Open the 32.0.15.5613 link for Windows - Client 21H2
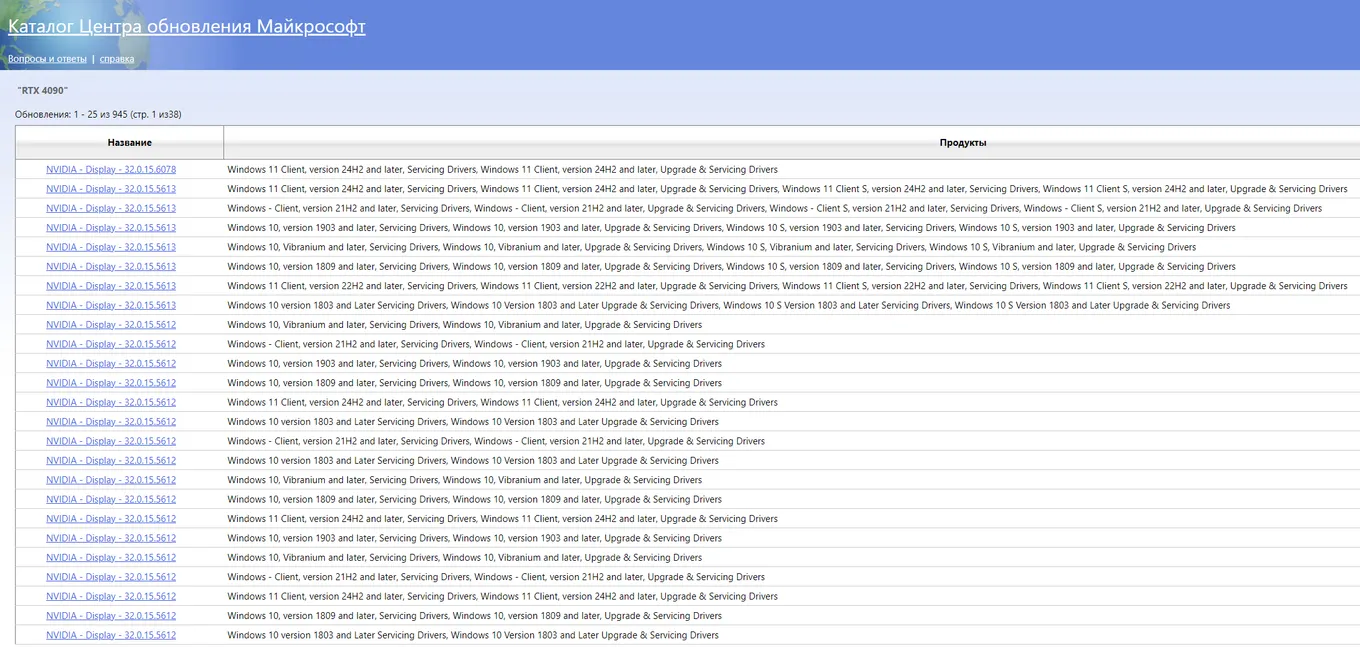 (111, 209)
